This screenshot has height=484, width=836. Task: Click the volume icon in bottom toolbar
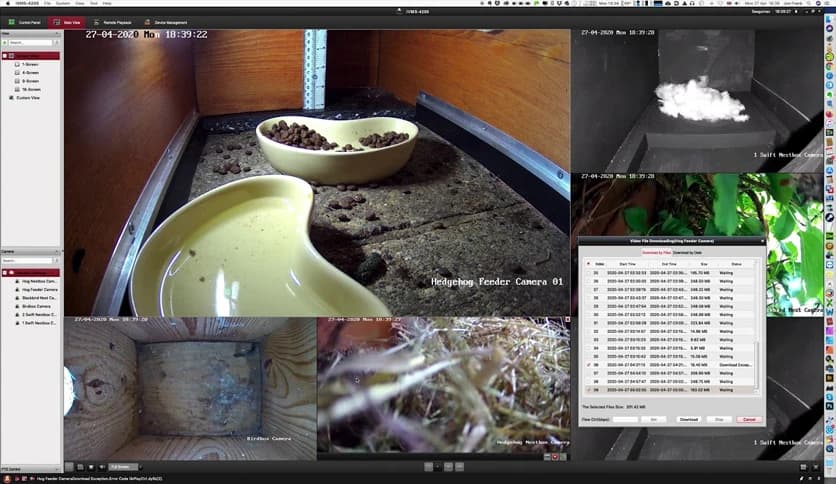[x=102, y=467]
